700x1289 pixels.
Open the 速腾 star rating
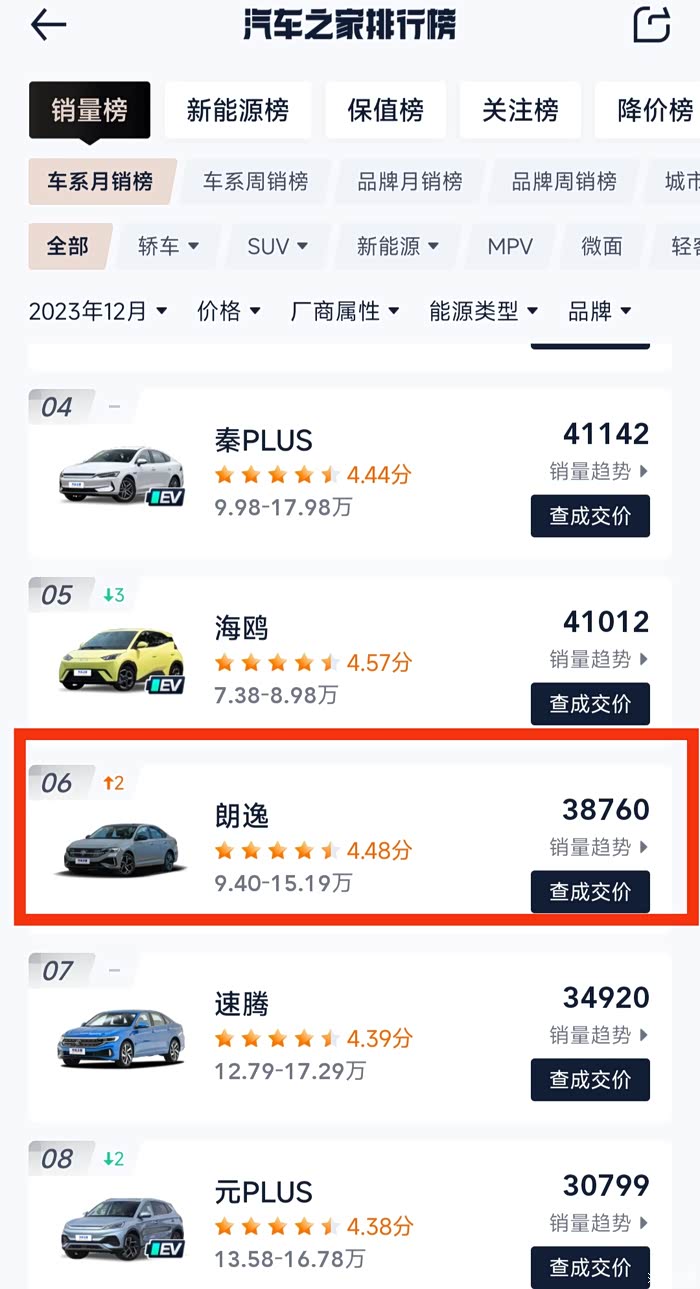point(313,1039)
